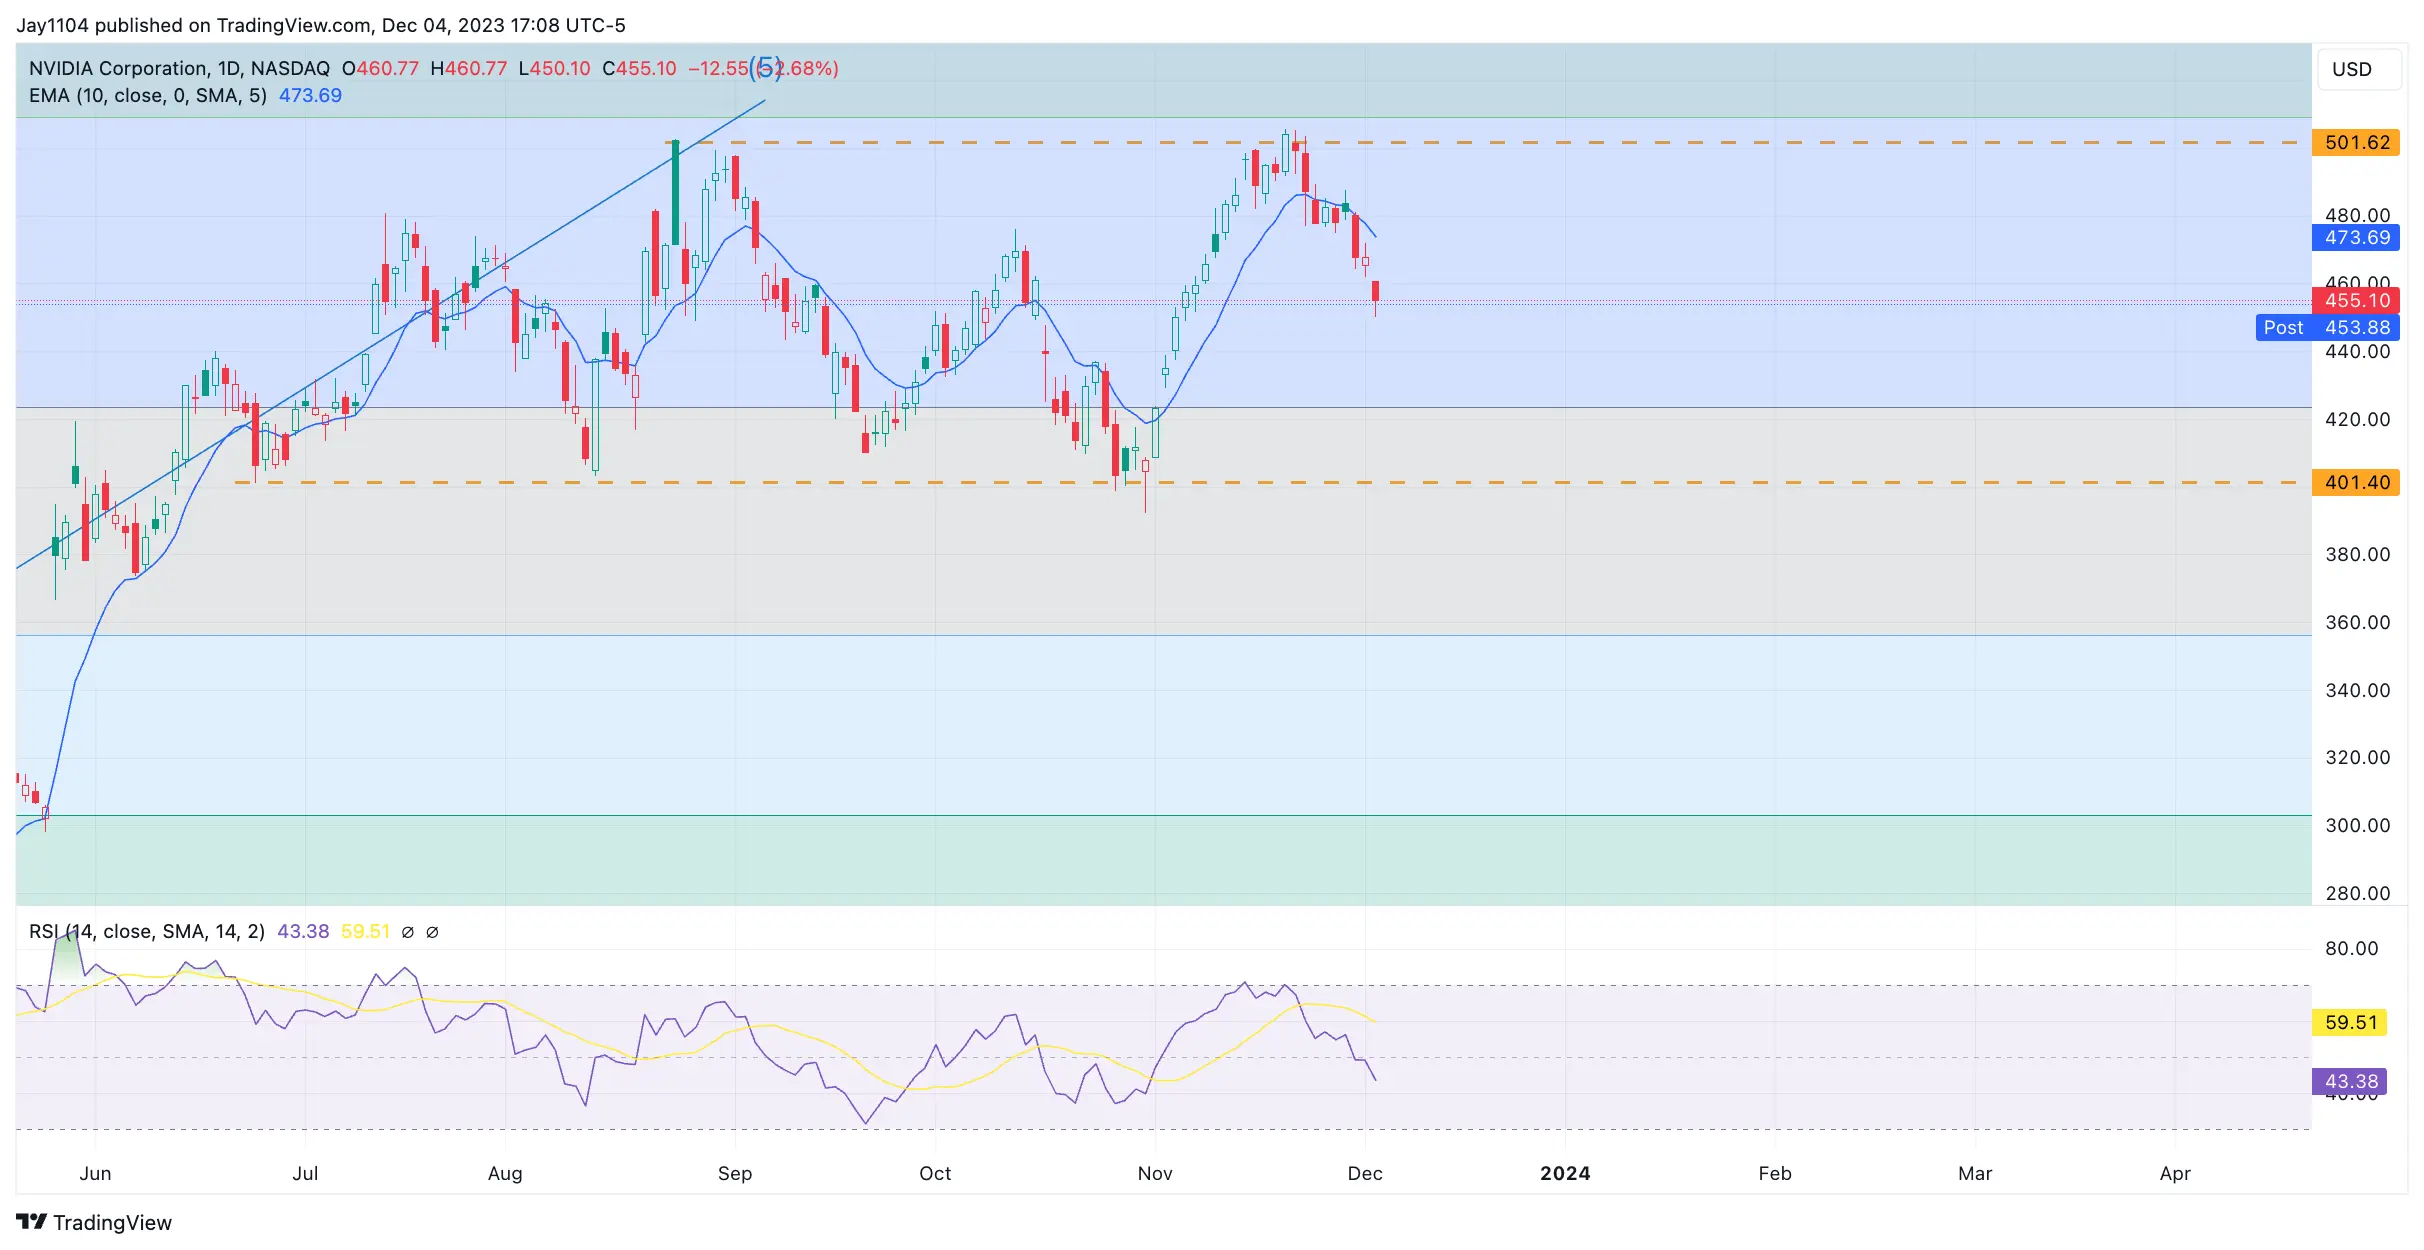
Task: Click the first ∅ symbol in RSI legend
Action: [407, 932]
